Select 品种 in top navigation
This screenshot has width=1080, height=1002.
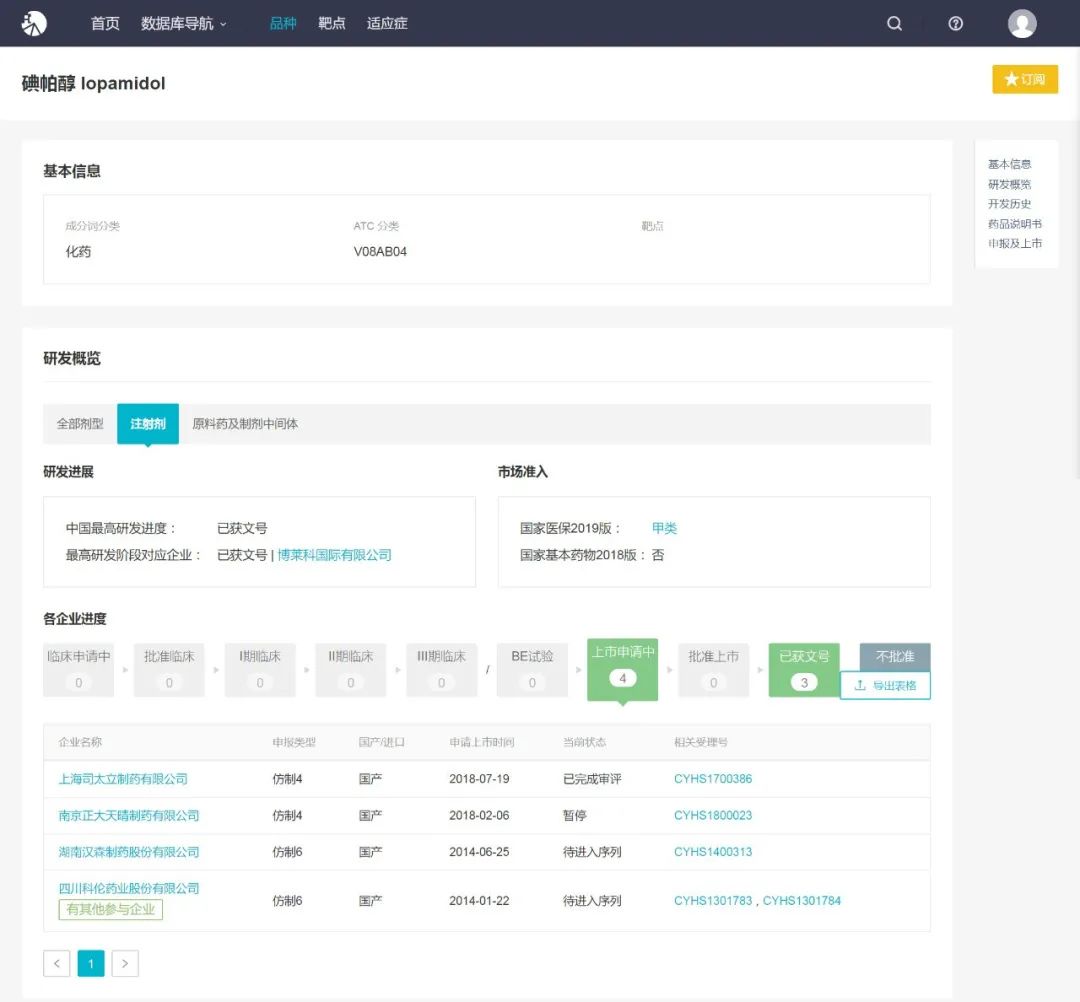point(282,23)
